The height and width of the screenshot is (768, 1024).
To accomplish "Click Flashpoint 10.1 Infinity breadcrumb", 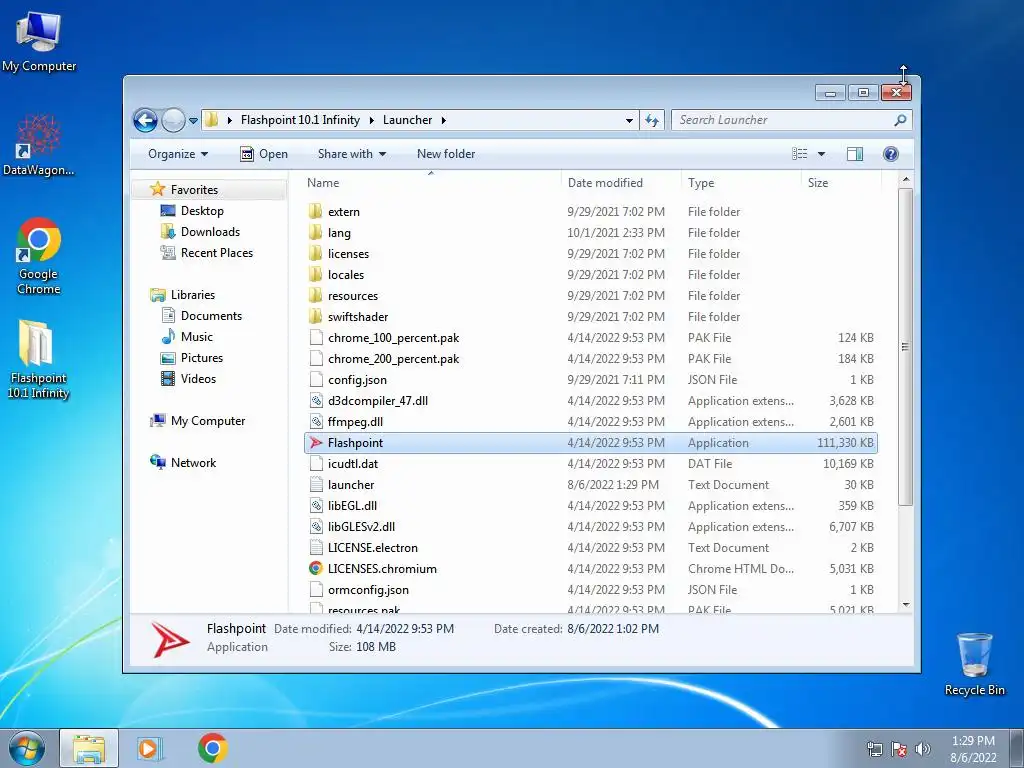I will click(x=300, y=120).
